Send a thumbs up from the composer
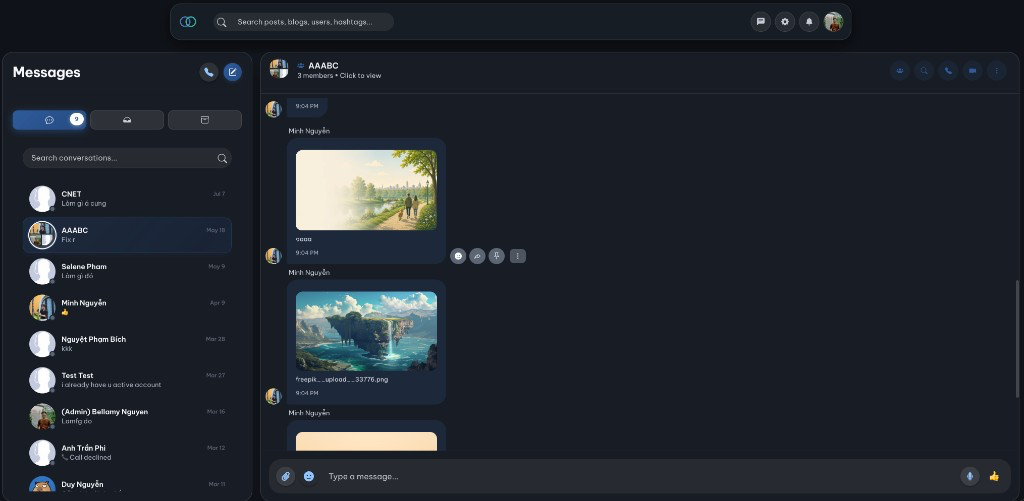 (994, 476)
